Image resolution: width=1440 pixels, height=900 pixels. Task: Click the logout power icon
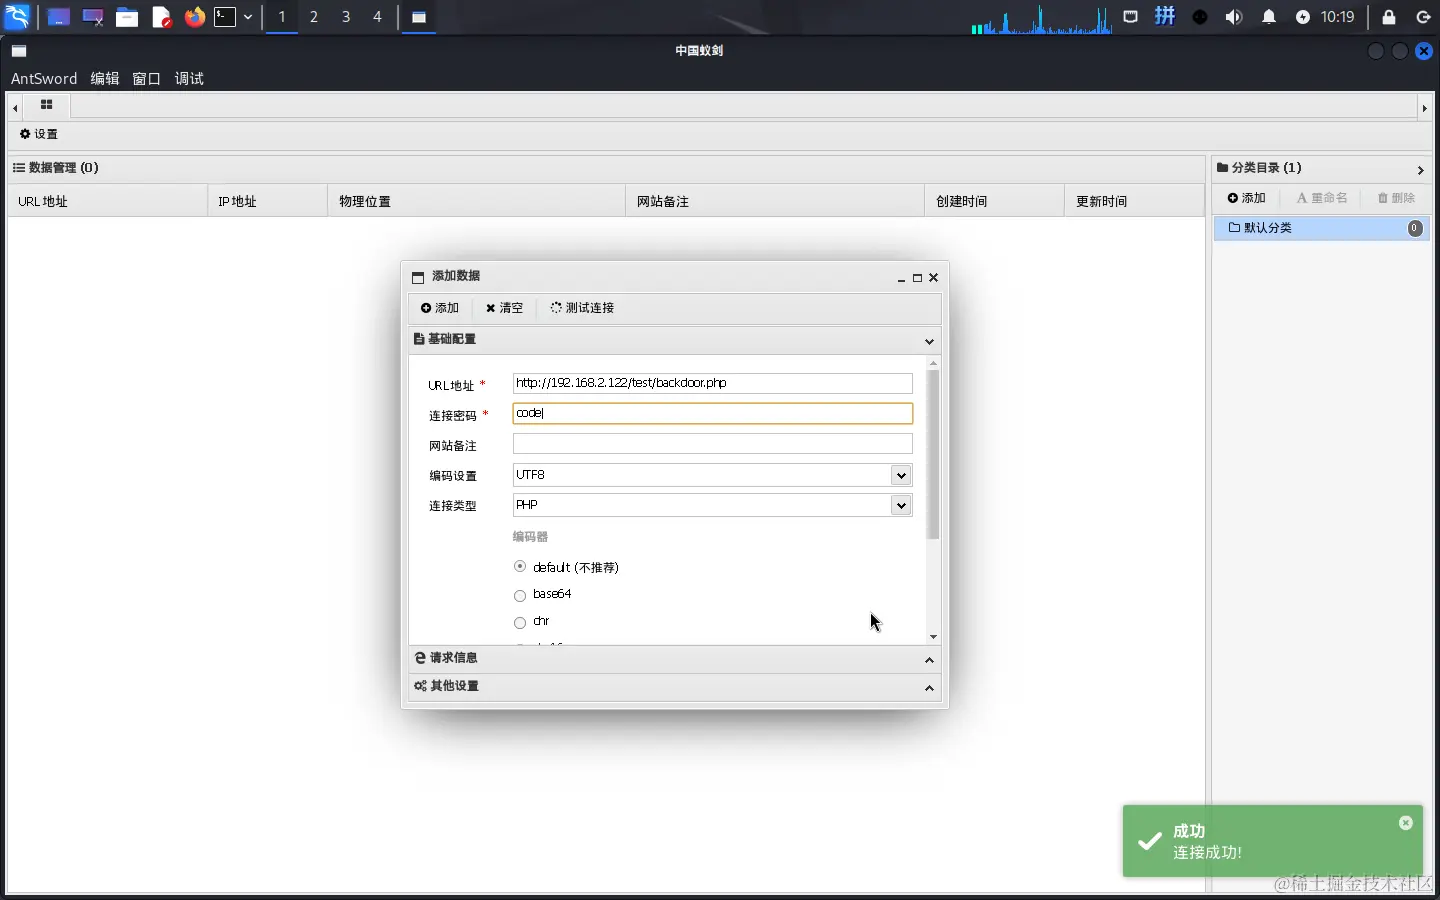(1424, 17)
